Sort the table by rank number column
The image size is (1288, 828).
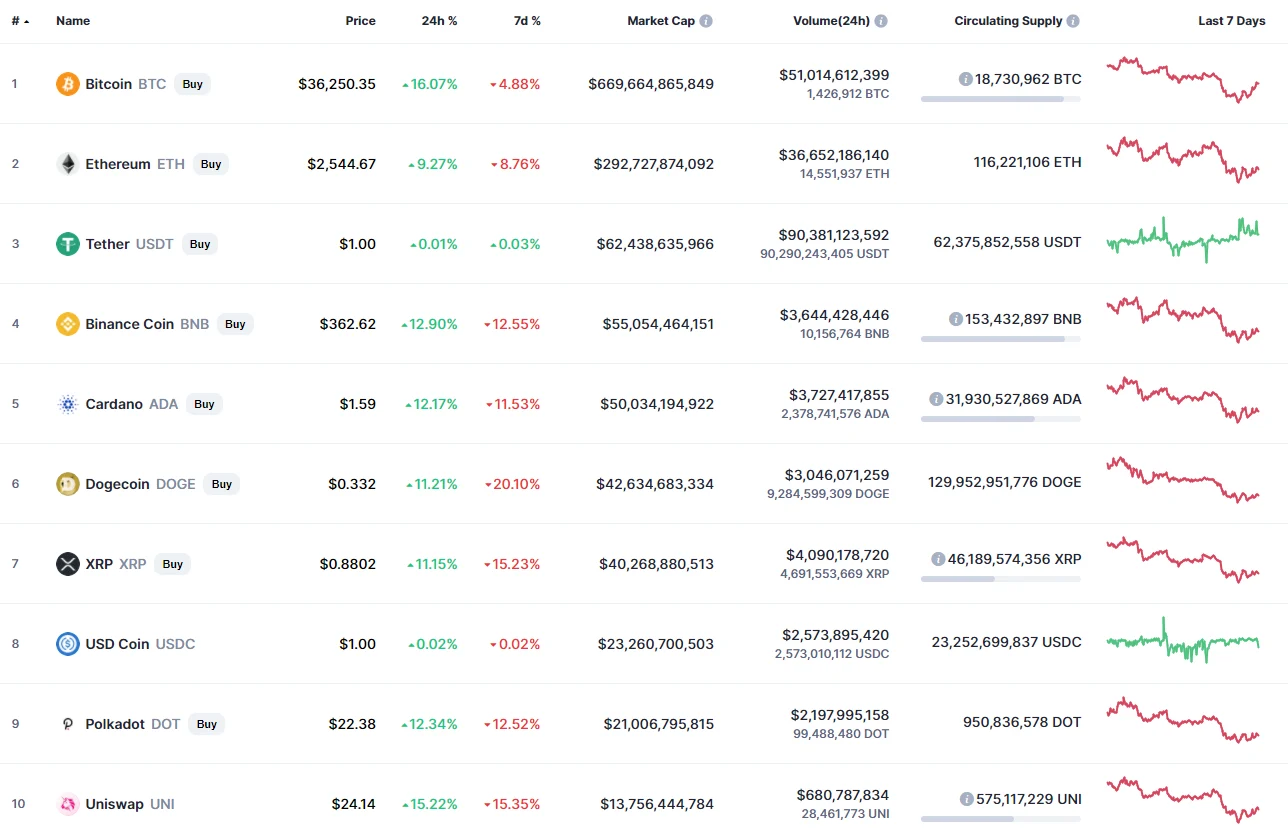point(20,21)
